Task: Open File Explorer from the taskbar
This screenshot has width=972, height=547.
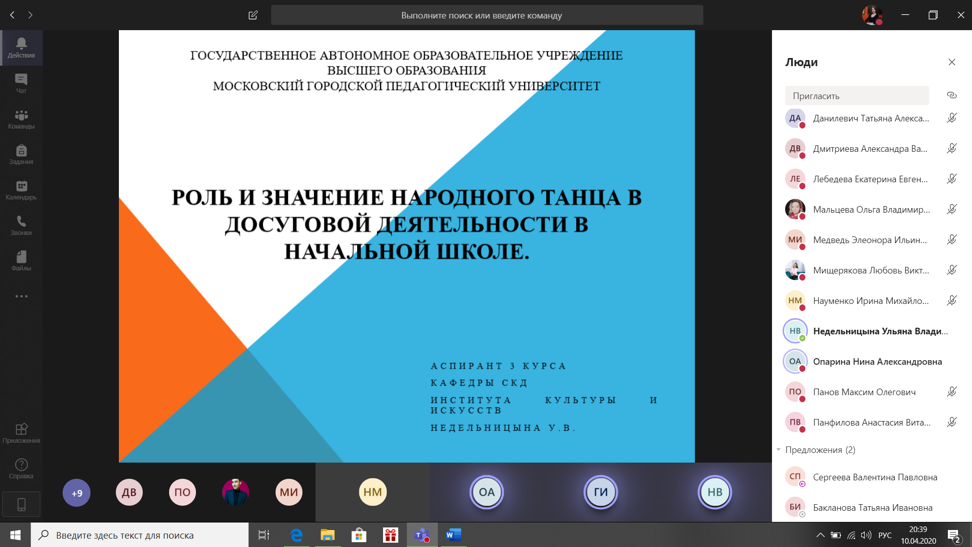Action: 327,535
